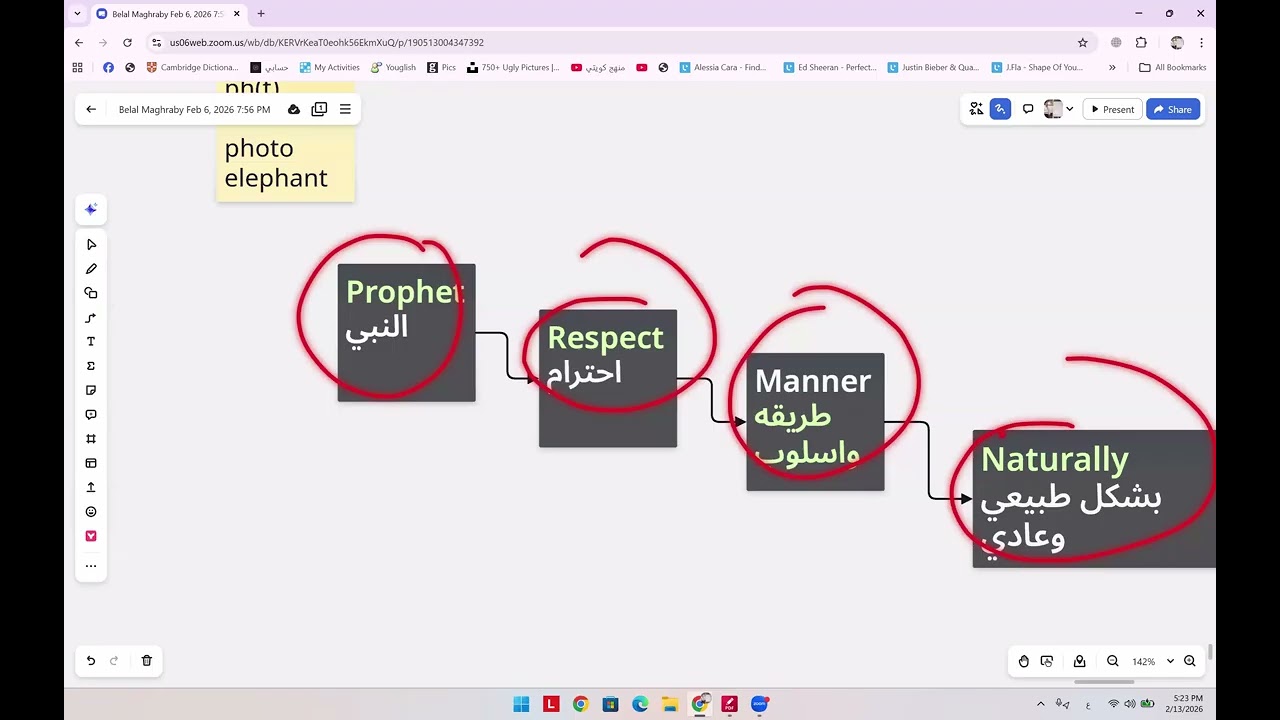
Task: Open a new browser tab
Action: [261, 14]
